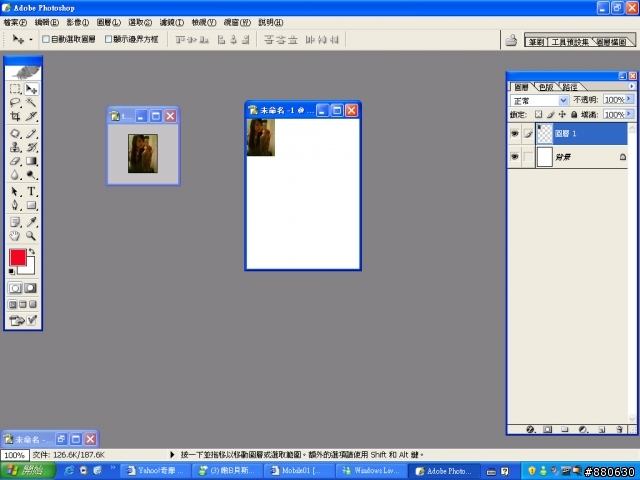Open the fill slider arrow

[x=629, y=114]
